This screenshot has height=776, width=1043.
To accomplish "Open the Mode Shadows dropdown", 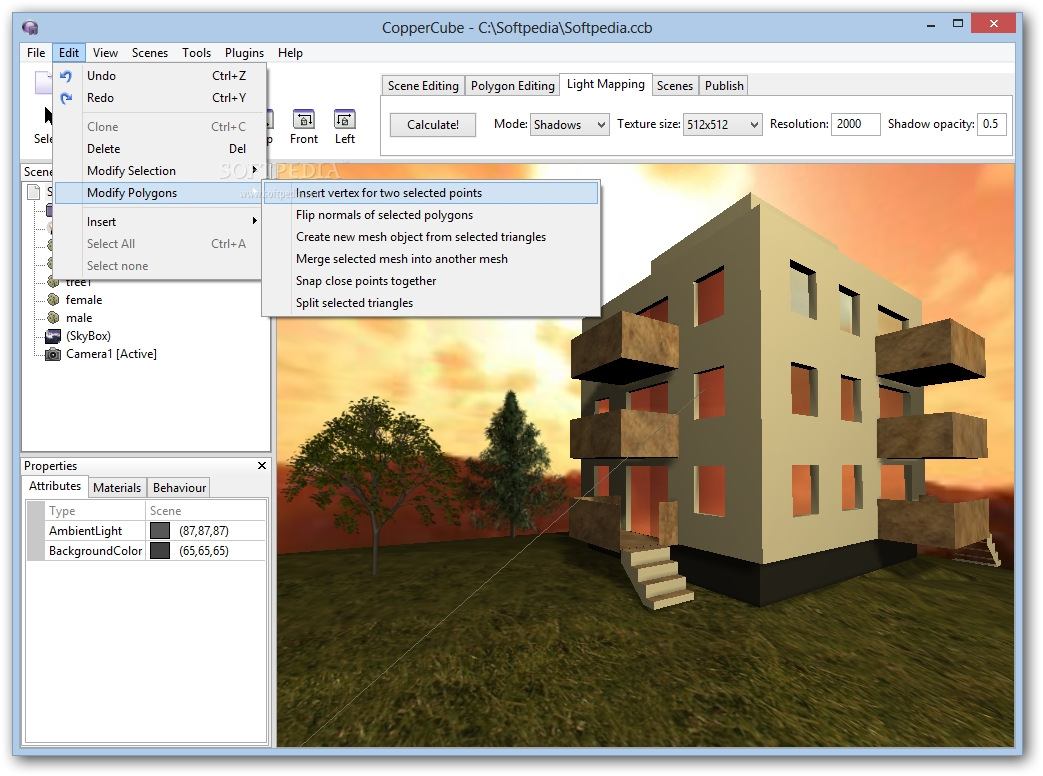I will [569, 124].
